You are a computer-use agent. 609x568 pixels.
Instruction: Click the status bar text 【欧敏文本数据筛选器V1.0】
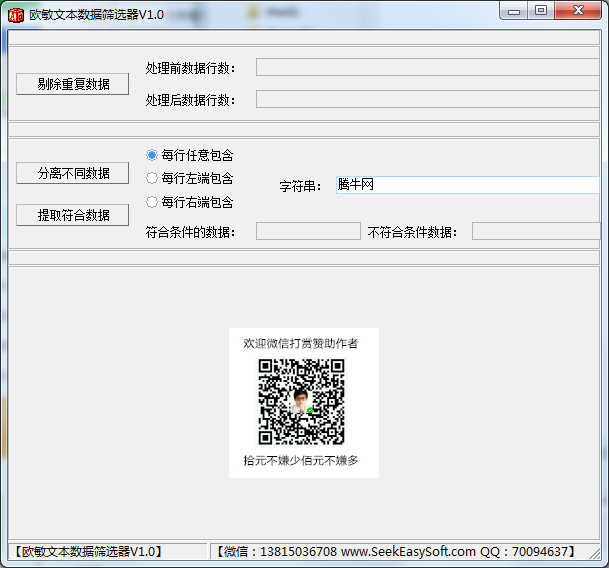[88, 552]
